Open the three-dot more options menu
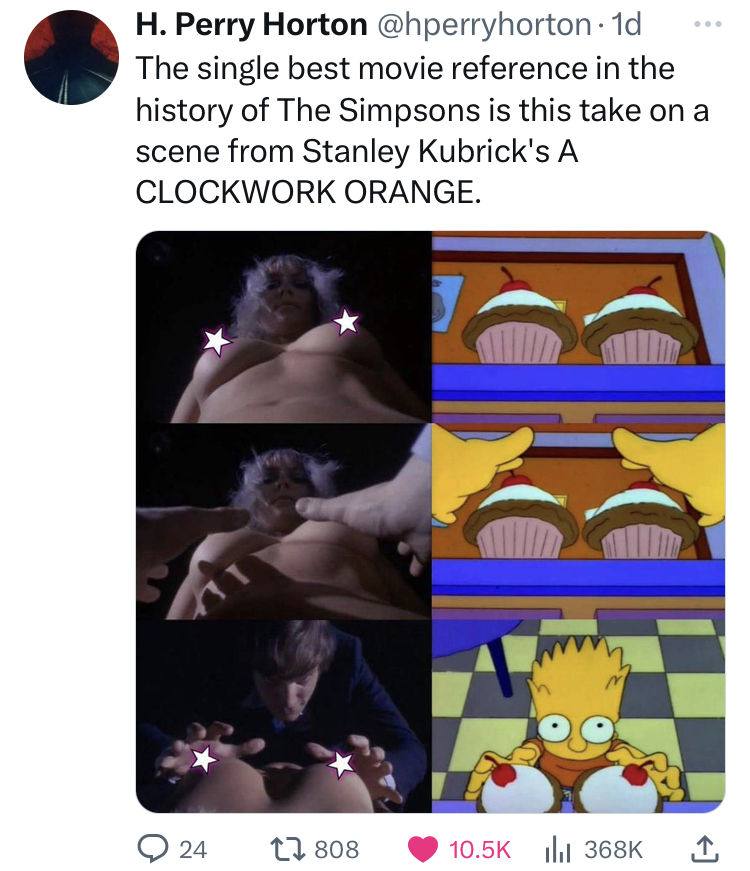 (x=707, y=24)
